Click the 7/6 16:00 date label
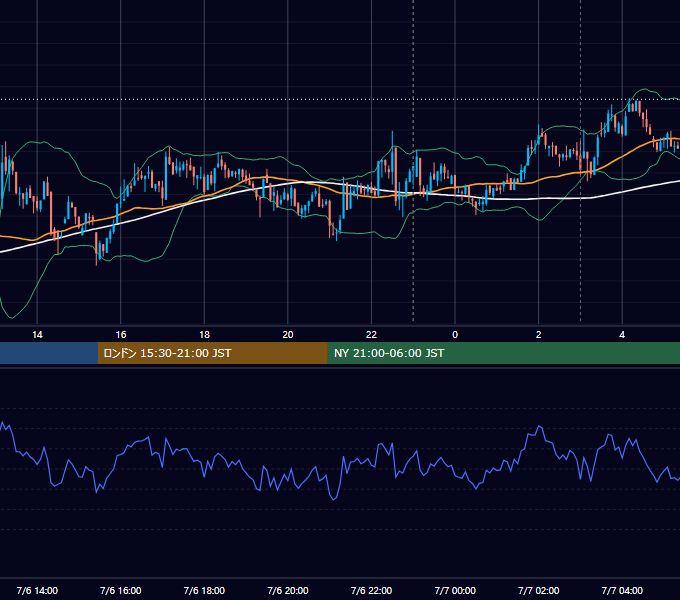Image resolution: width=680 pixels, height=600 pixels. (x=121, y=590)
